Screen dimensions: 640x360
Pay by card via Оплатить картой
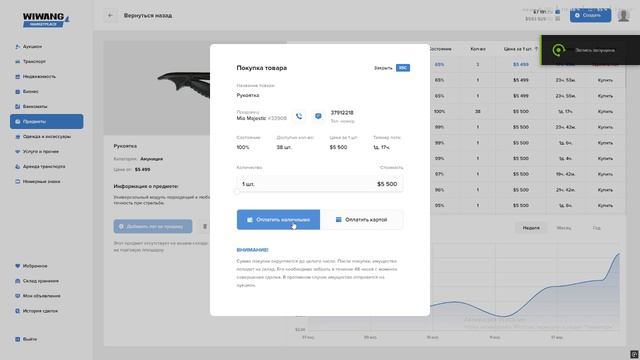coord(362,220)
